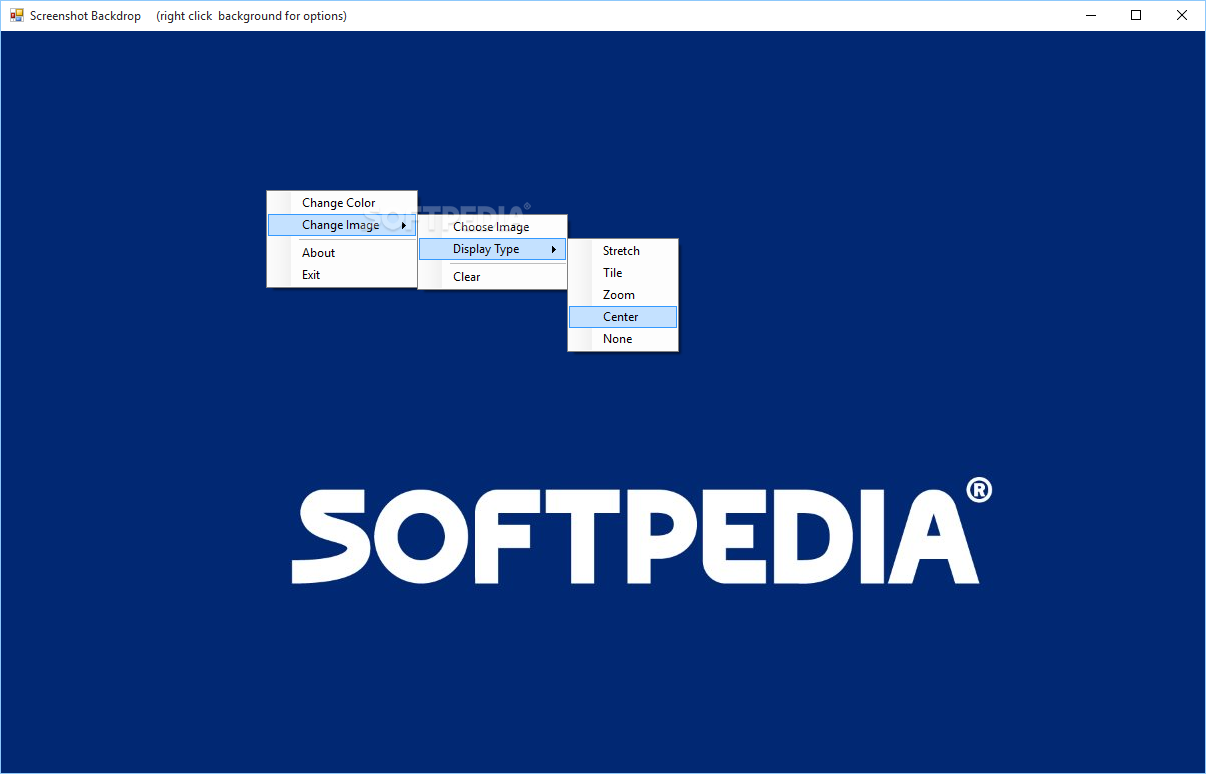This screenshot has width=1206, height=774.
Task: Set display type to Center
Action: pyautogui.click(x=623, y=317)
